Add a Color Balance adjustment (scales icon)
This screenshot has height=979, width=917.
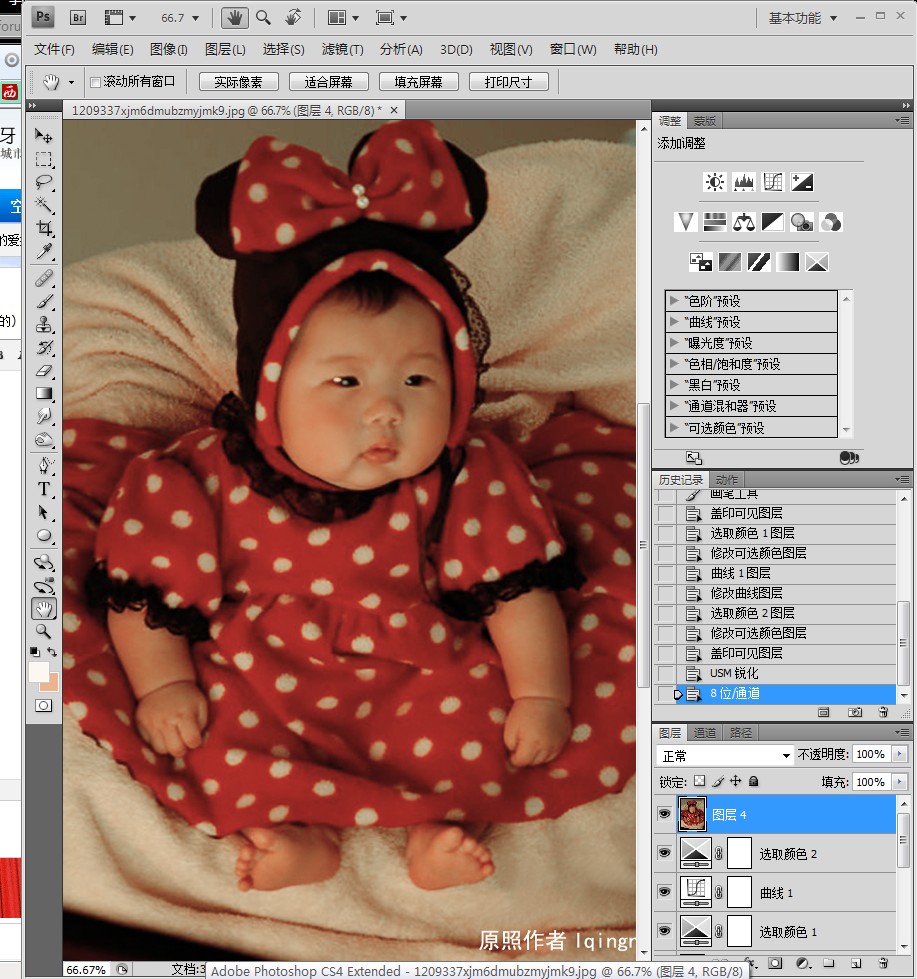[743, 222]
